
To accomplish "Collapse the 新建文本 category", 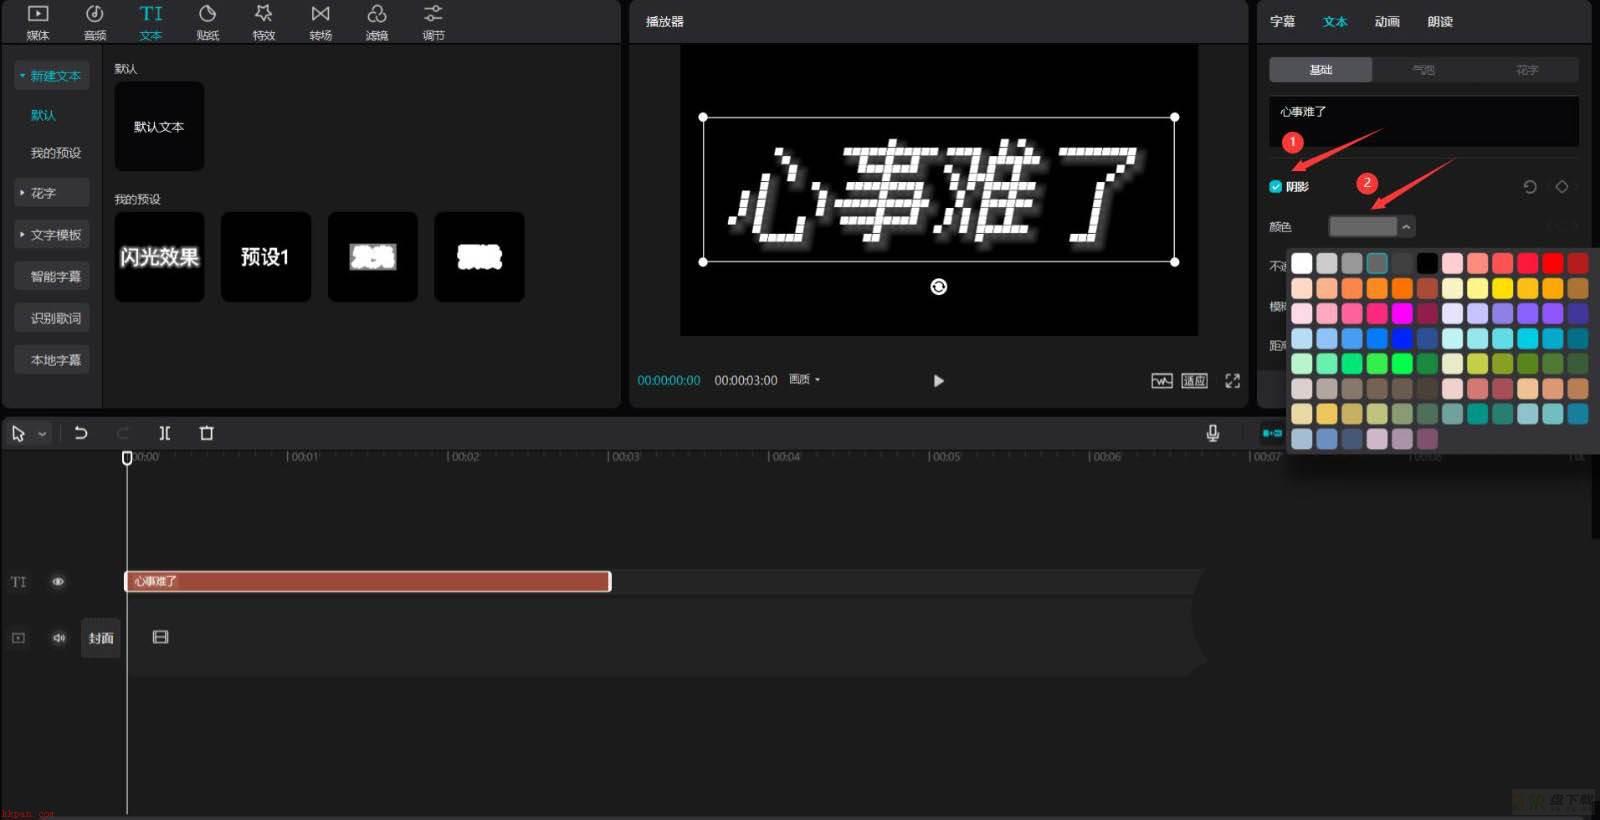I will point(52,76).
